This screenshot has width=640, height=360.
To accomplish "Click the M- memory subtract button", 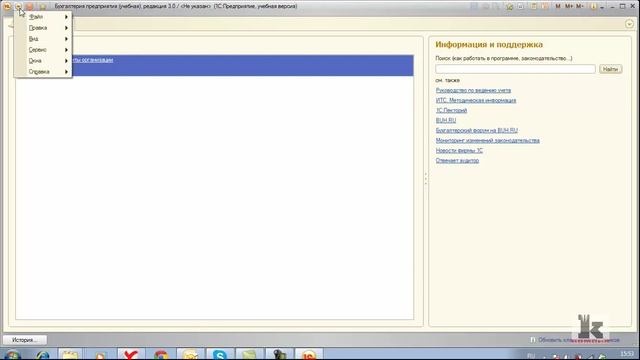I will [x=580, y=6].
